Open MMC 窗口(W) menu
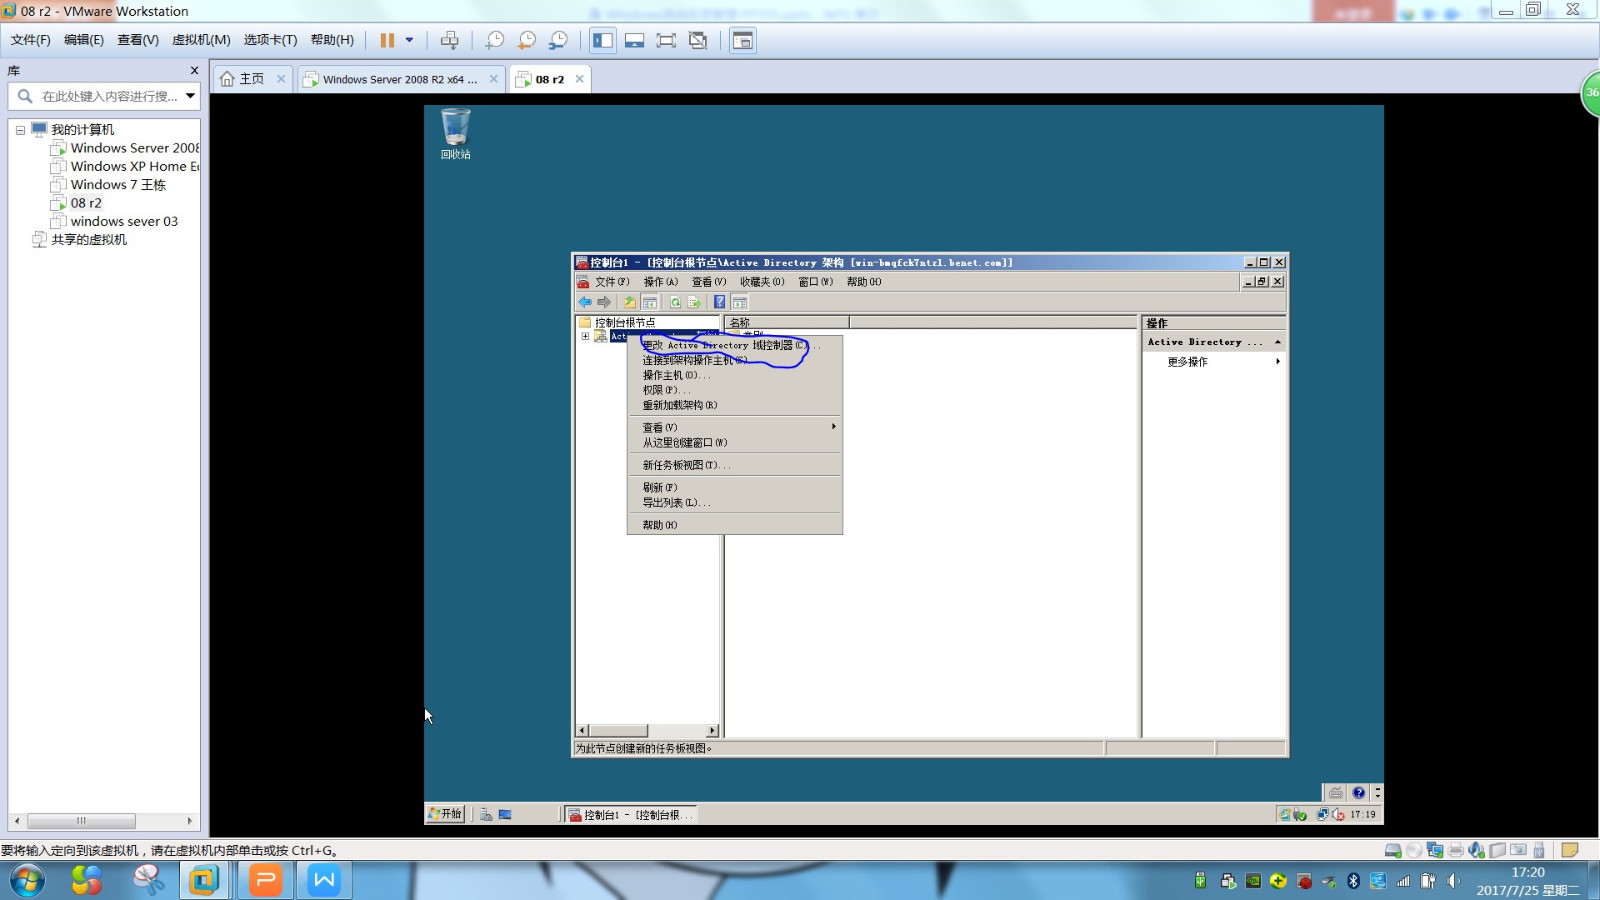Screen dimensions: 1600x900 coord(815,282)
